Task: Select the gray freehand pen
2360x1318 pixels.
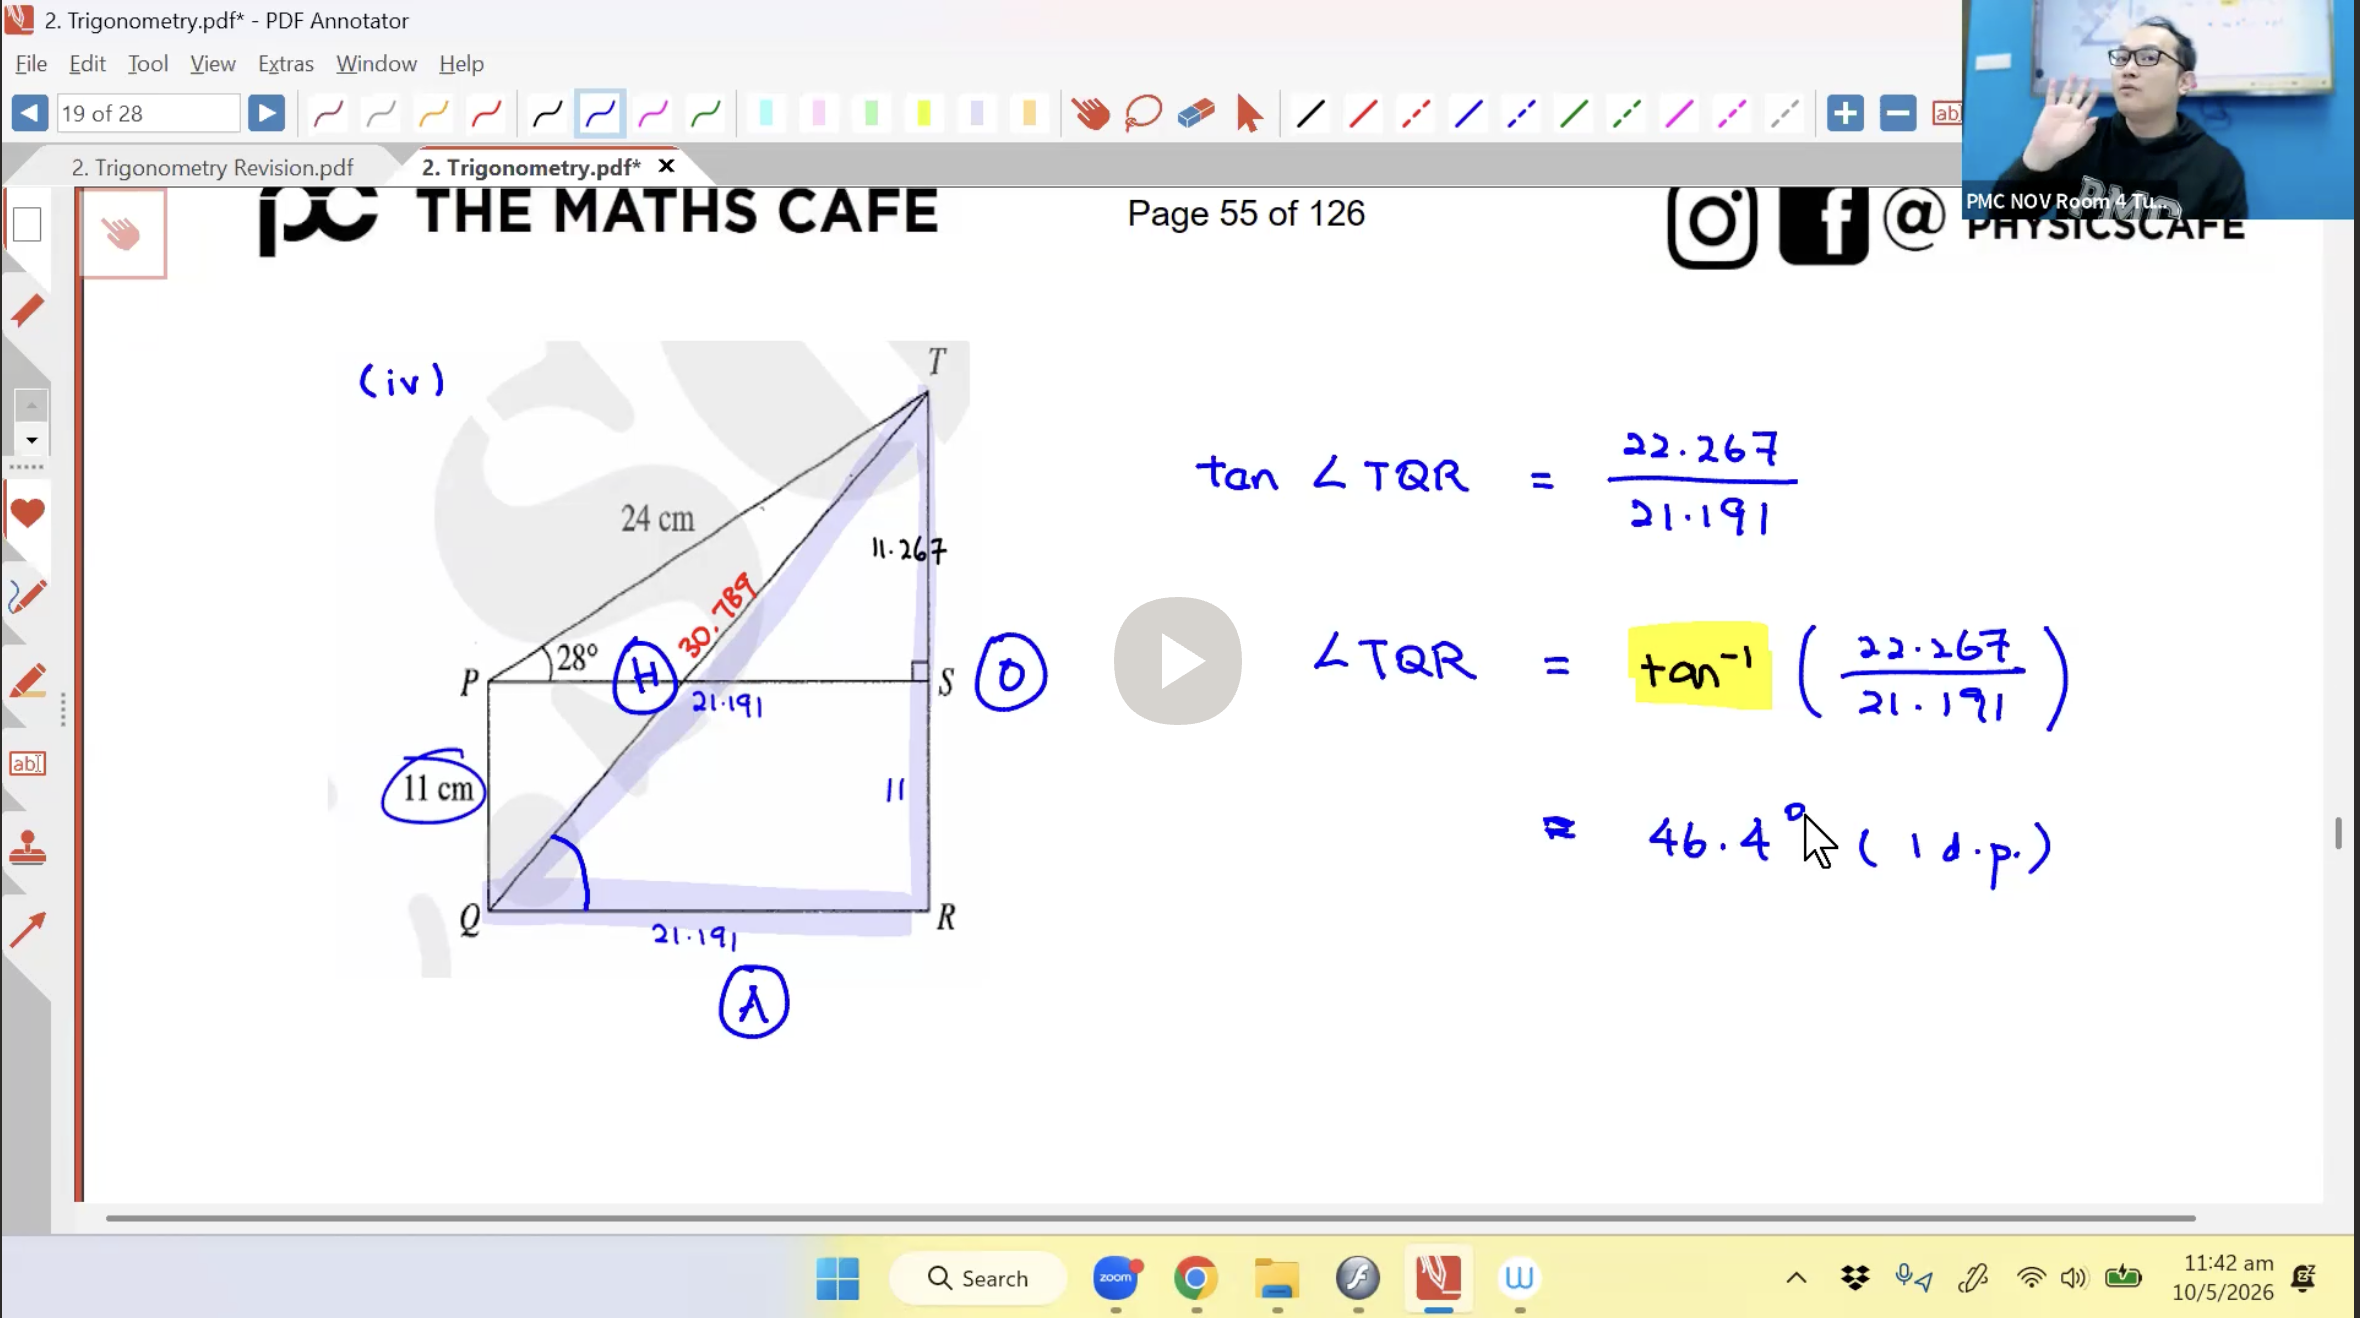Action: (x=381, y=114)
